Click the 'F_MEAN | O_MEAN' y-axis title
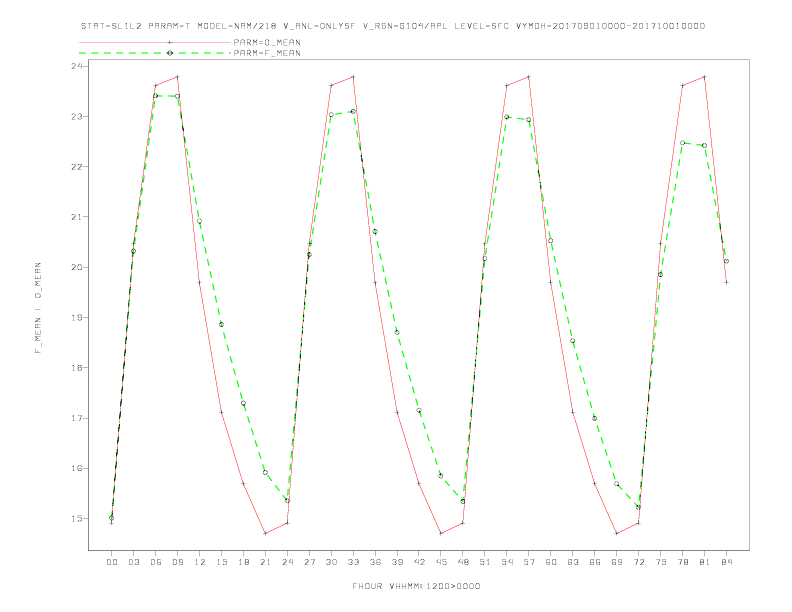This screenshot has height=612, width=792. [x=38, y=308]
